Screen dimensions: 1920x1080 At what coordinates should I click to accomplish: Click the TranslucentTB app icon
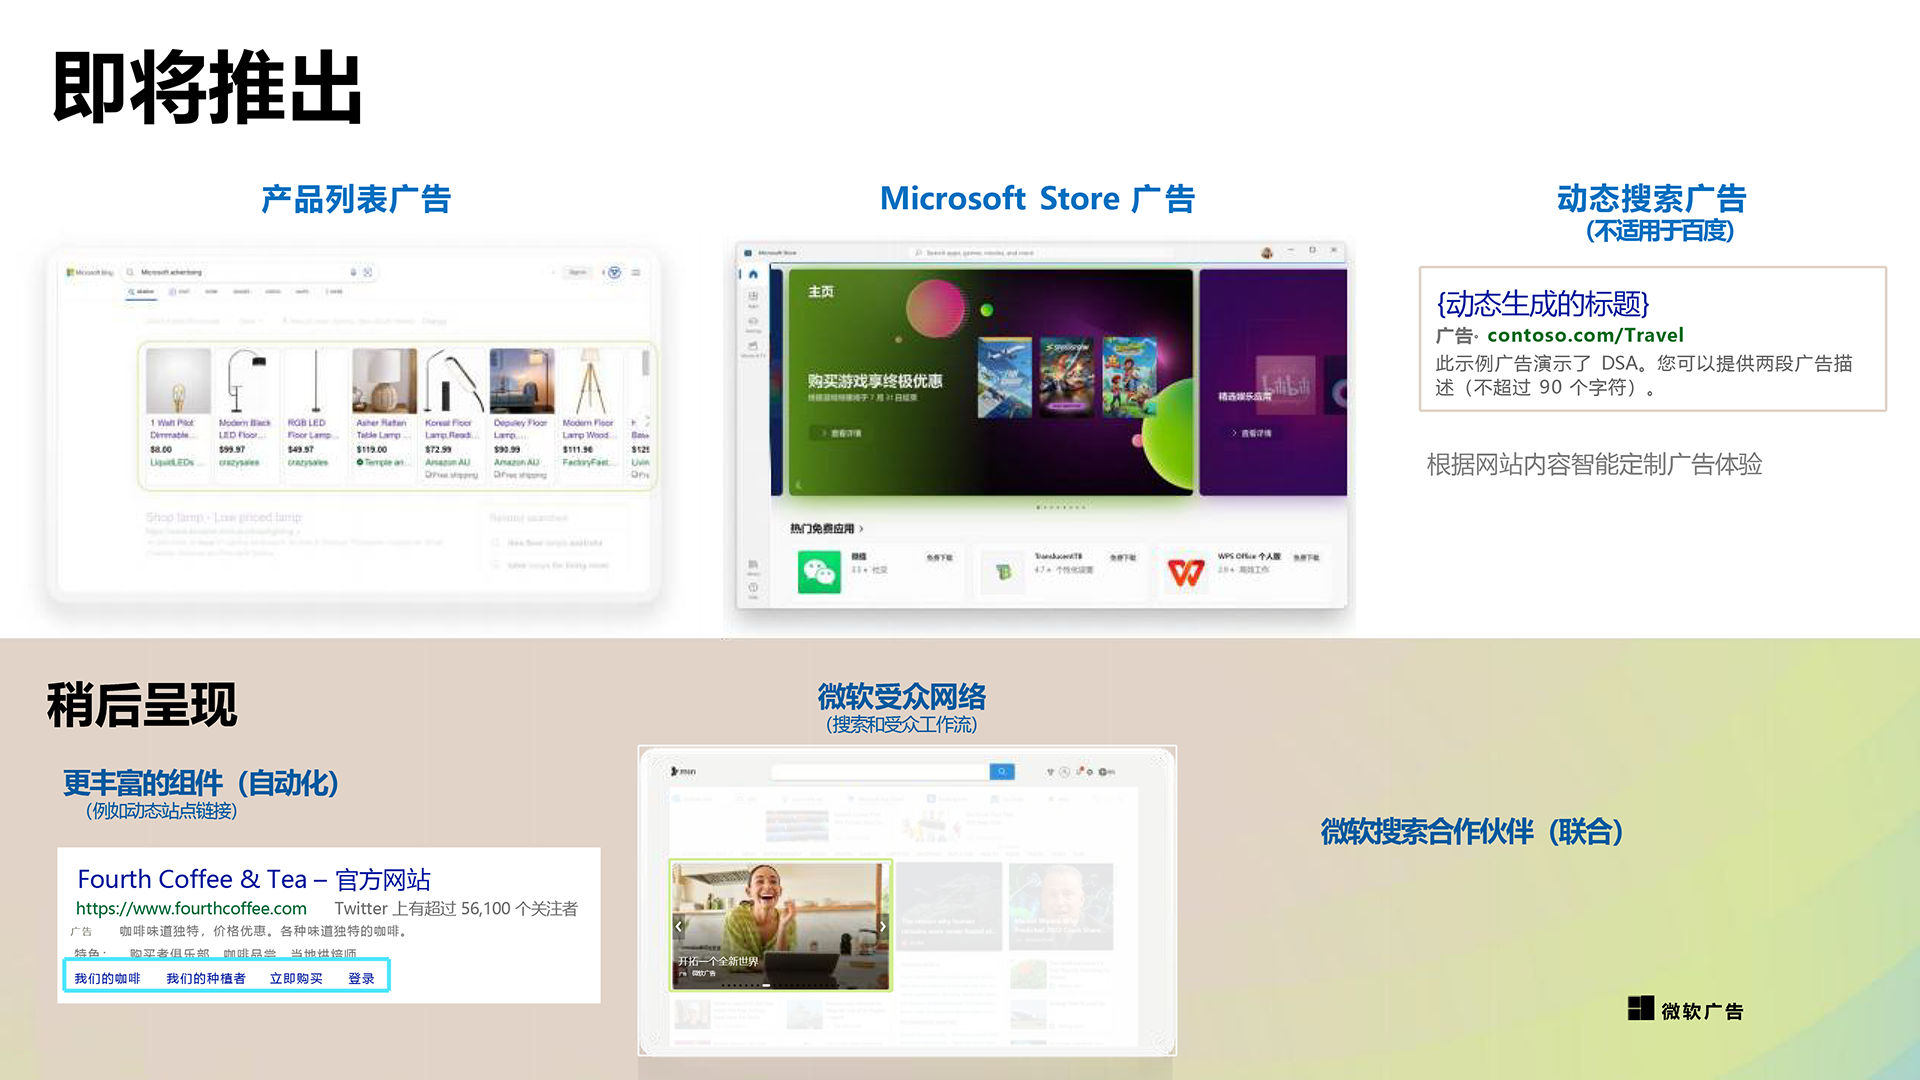pyautogui.click(x=1004, y=572)
